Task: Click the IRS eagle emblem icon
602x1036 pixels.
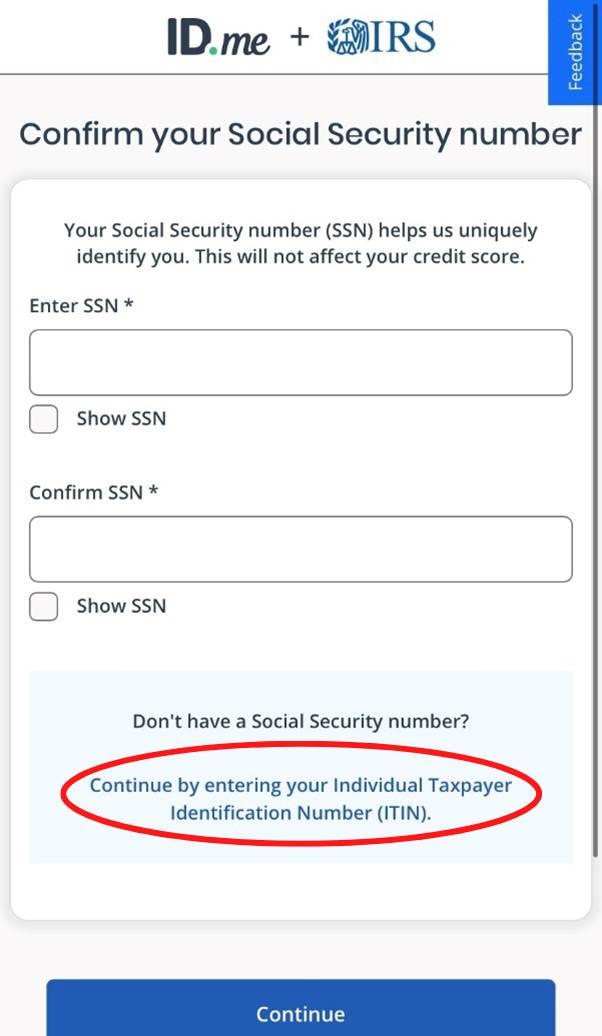Action: point(347,37)
